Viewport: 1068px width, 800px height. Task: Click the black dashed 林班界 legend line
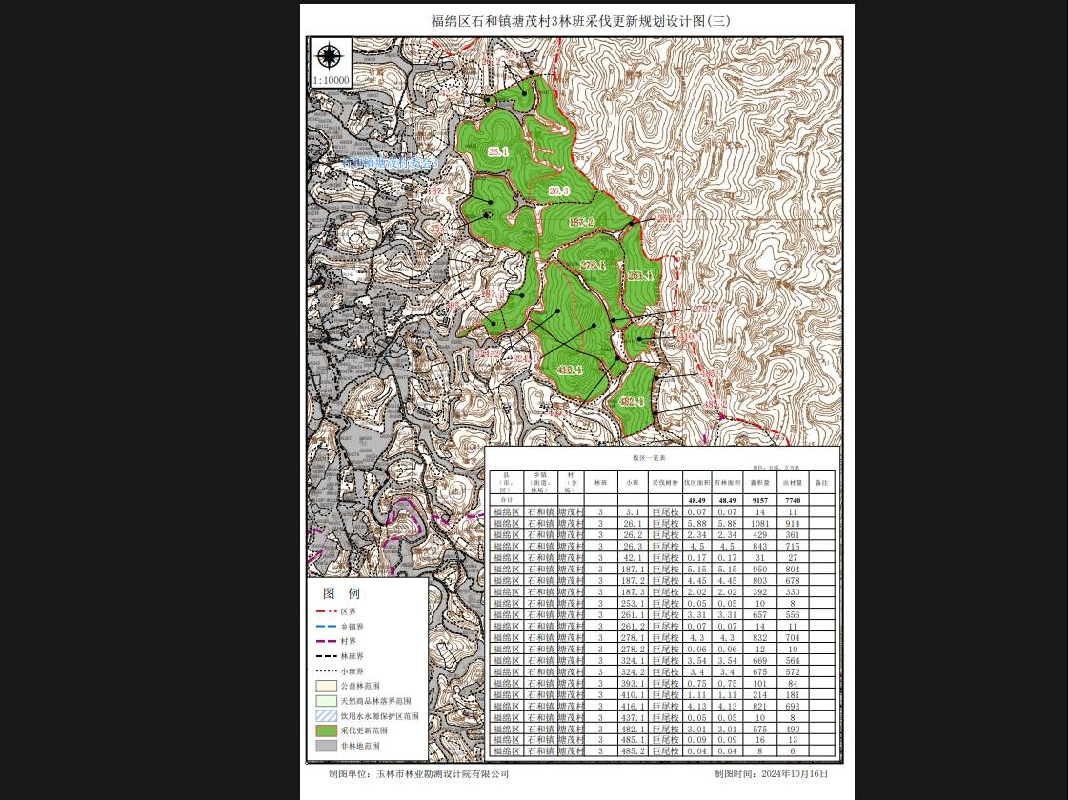point(326,656)
